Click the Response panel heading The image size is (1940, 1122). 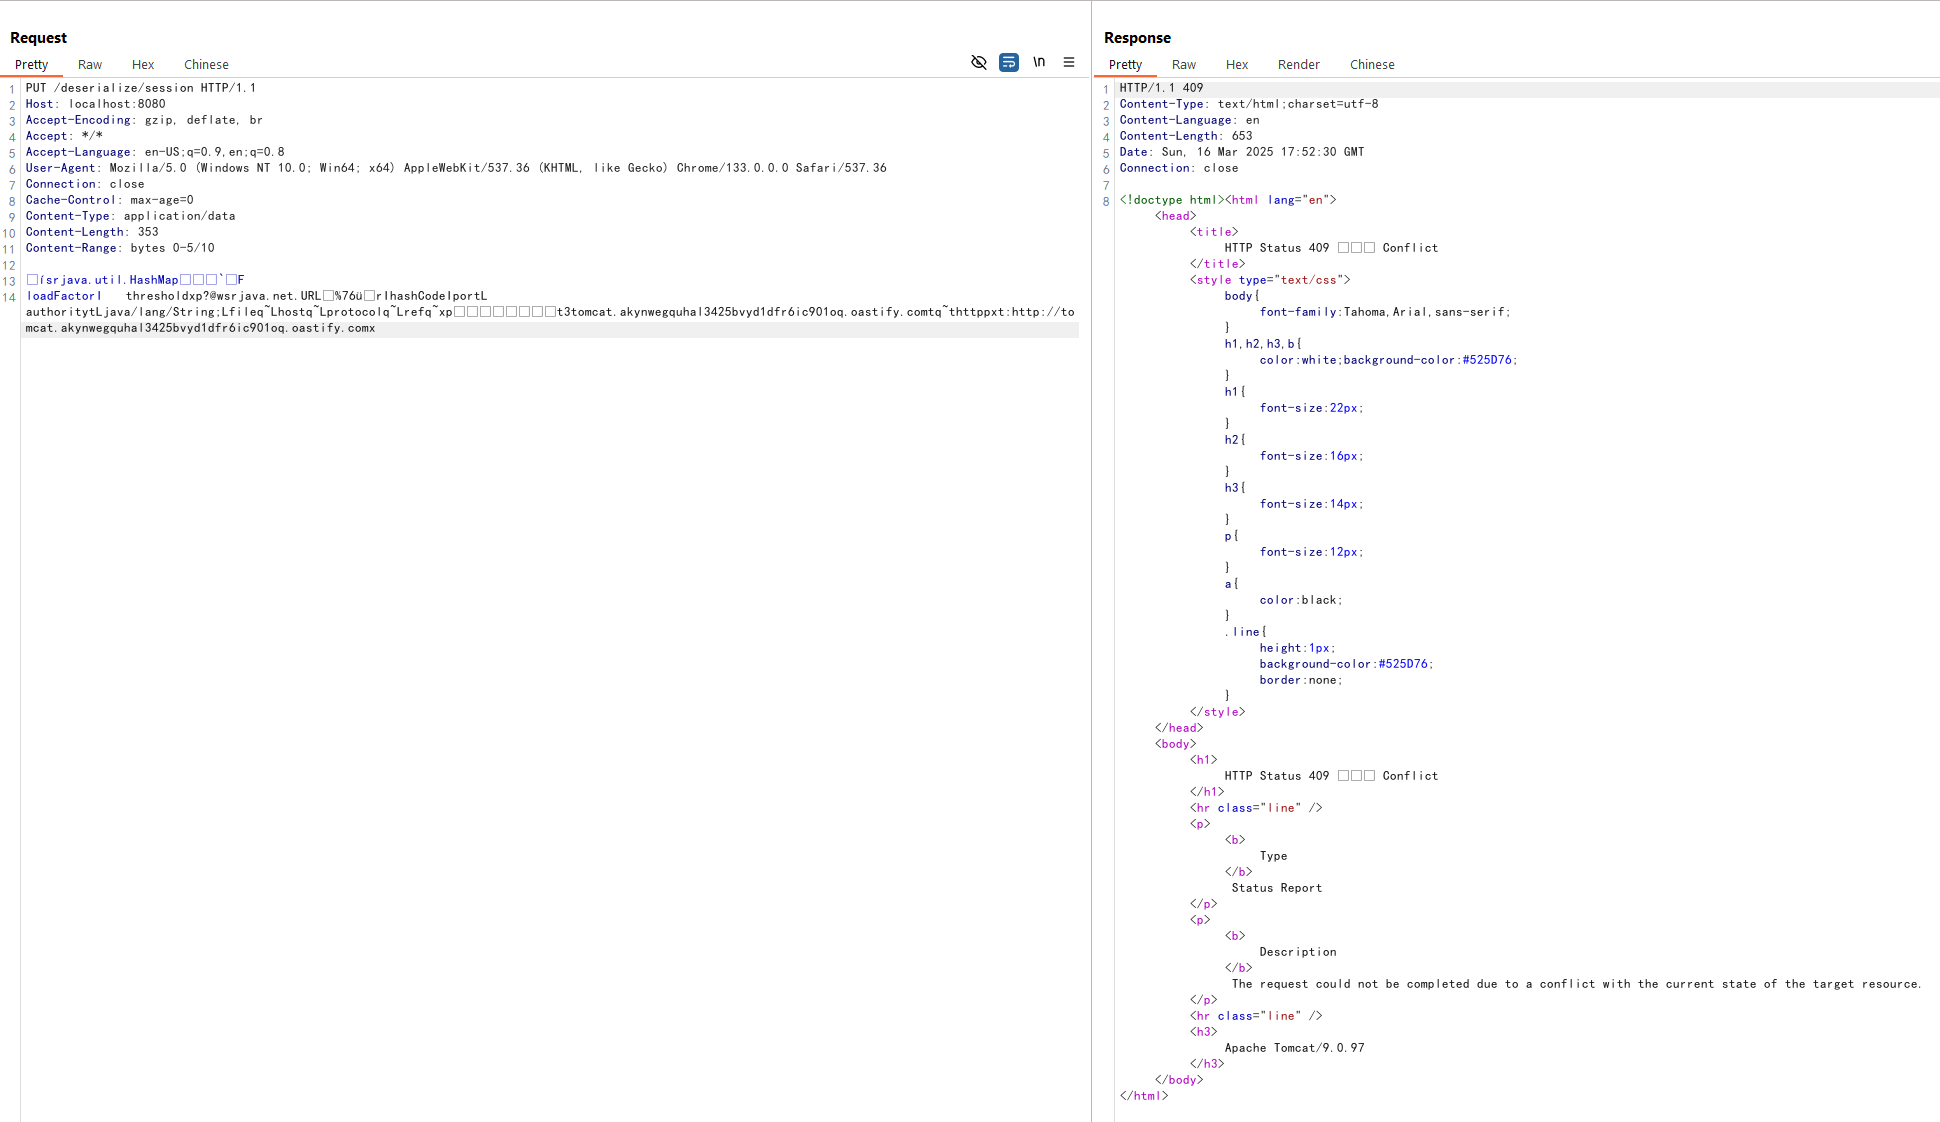coord(1137,38)
